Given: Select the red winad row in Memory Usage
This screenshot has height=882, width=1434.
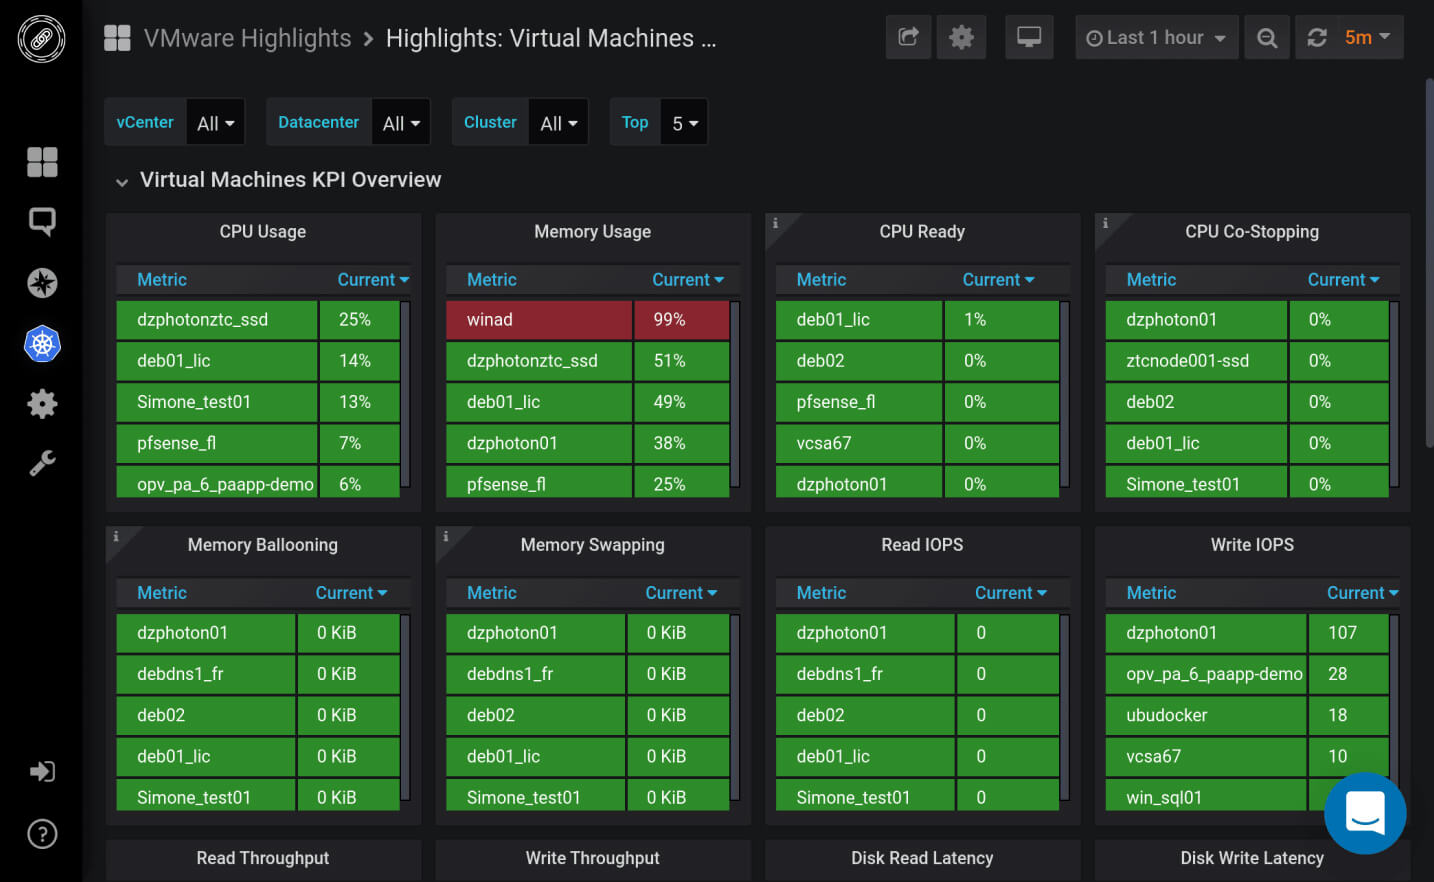Looking at the screenshot, I should [588, 320].
